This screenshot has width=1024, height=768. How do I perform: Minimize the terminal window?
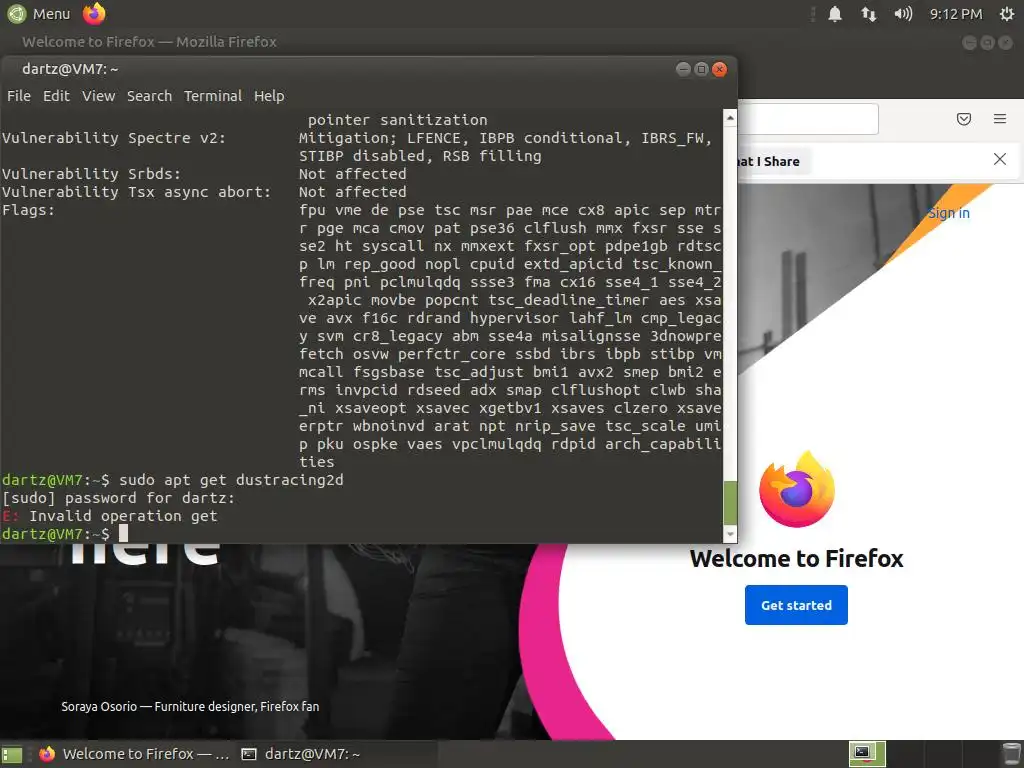[683, 69]
